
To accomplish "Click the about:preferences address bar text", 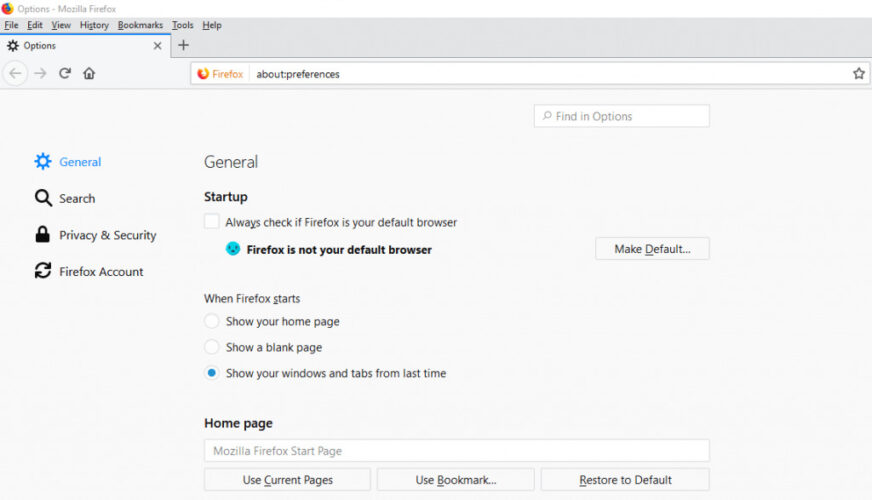I will (x=298, y=74).
